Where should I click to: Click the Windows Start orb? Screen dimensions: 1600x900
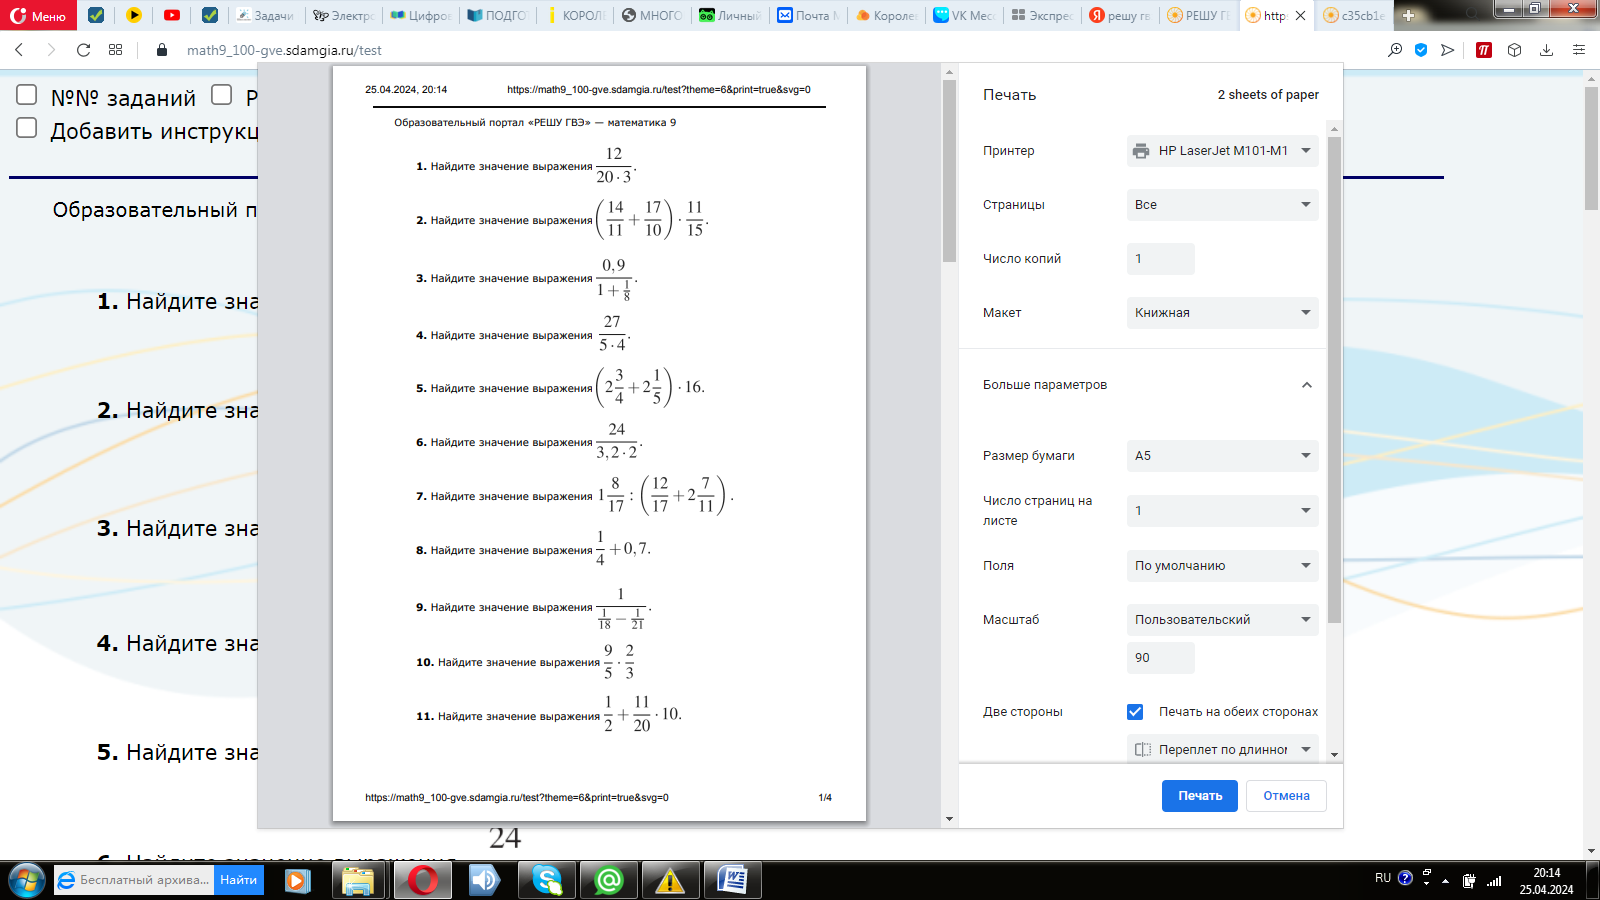click(27, 880)
